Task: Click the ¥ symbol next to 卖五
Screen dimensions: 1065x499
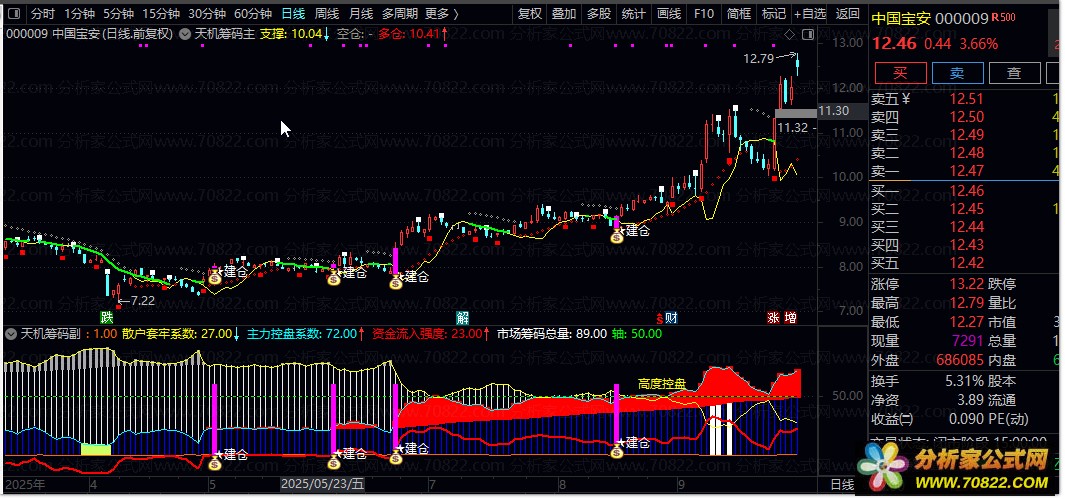Action: point(905,99)
